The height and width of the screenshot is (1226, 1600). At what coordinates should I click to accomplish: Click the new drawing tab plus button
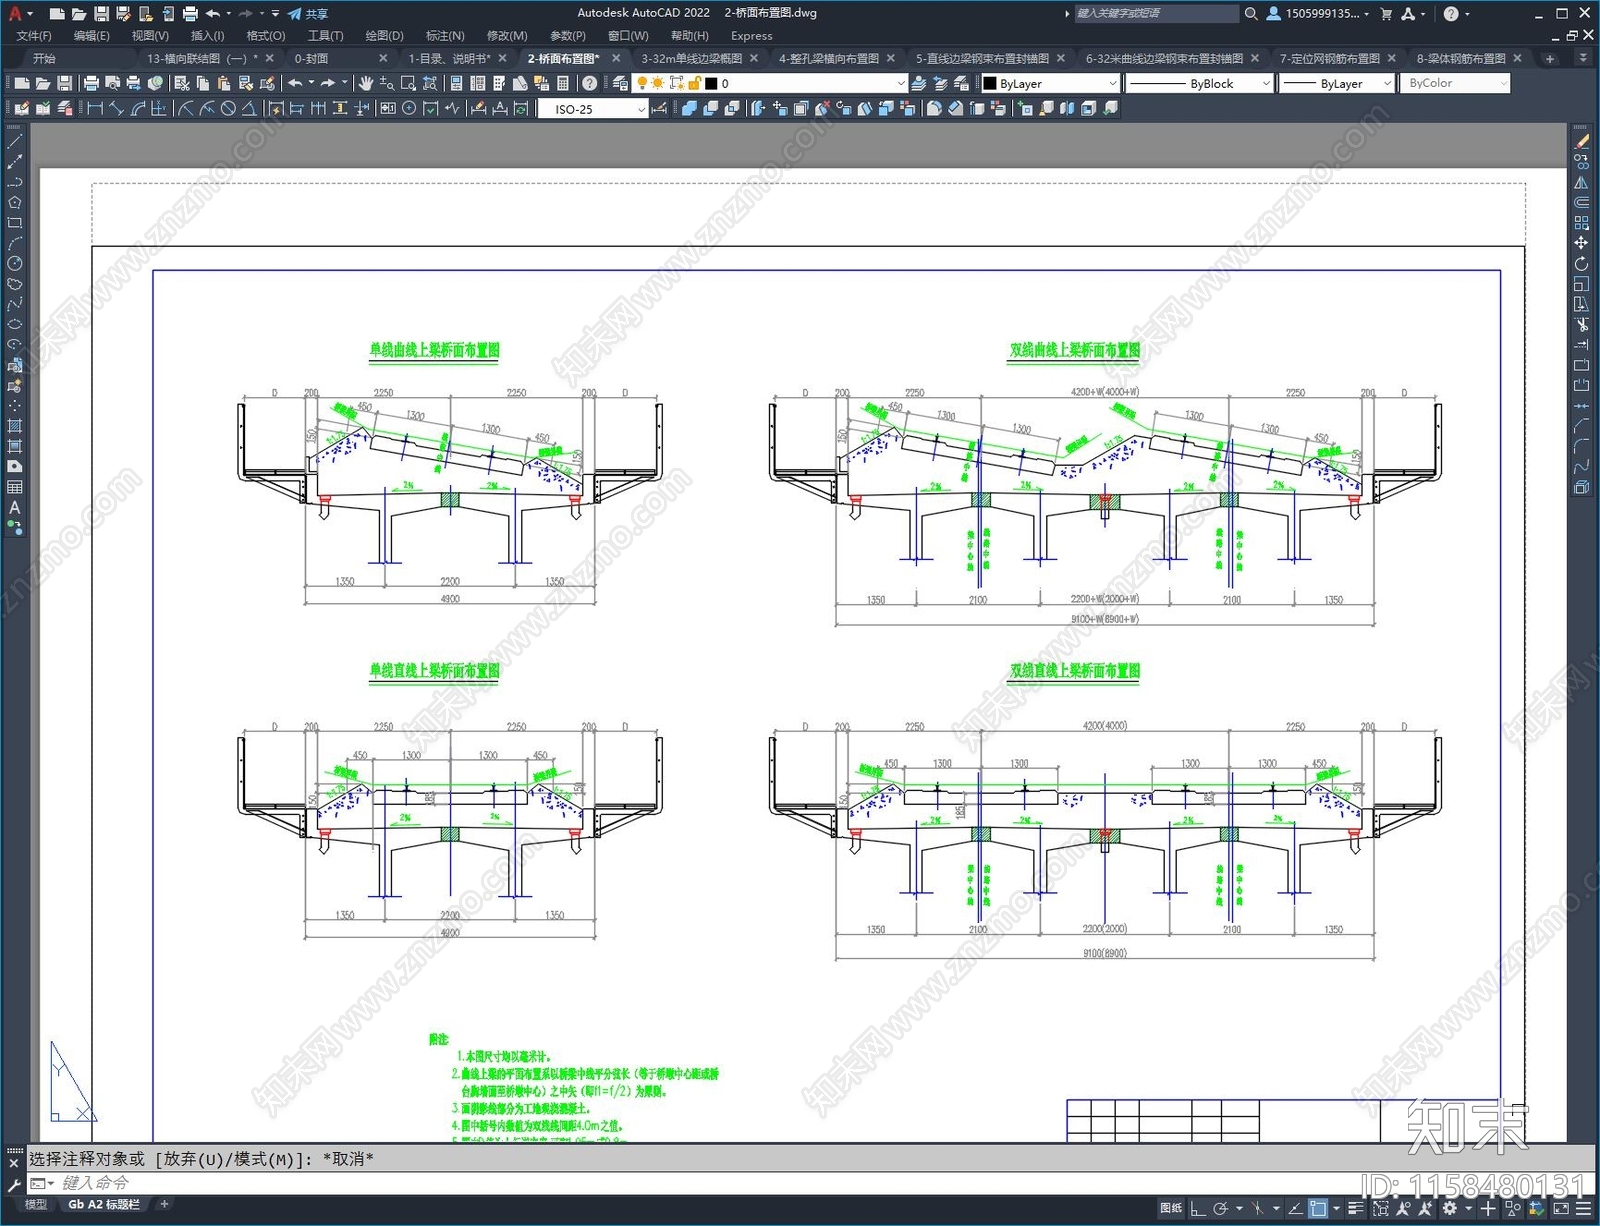point(1550,59)
